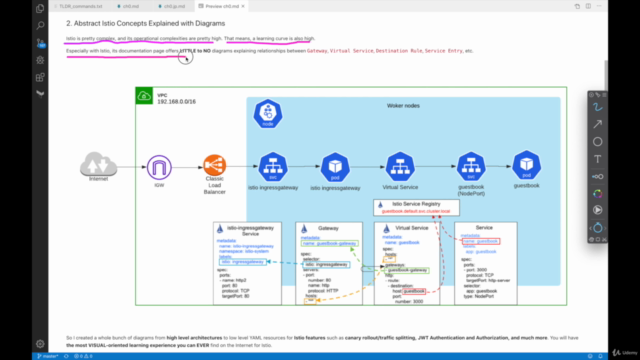Open Manage gear at activity bar bottom

tap(40, 344)
